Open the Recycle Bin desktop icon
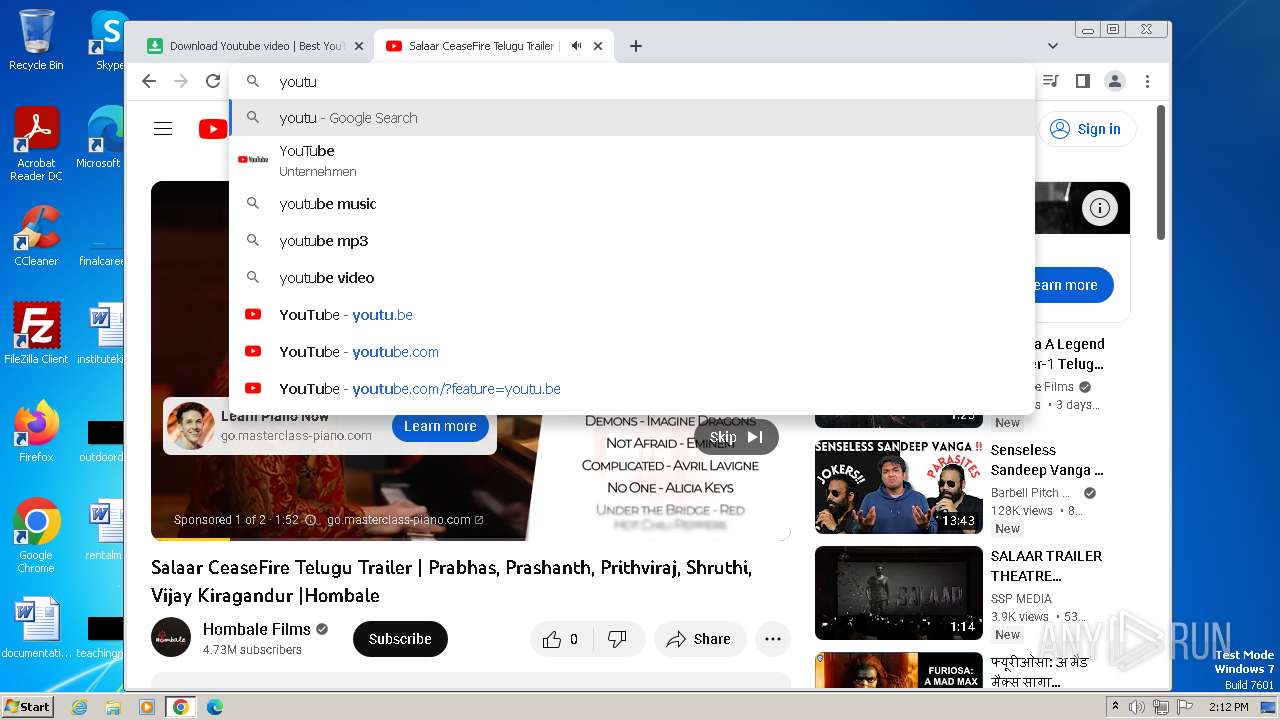Screen dimensions: 1280x720 [36, 41]
